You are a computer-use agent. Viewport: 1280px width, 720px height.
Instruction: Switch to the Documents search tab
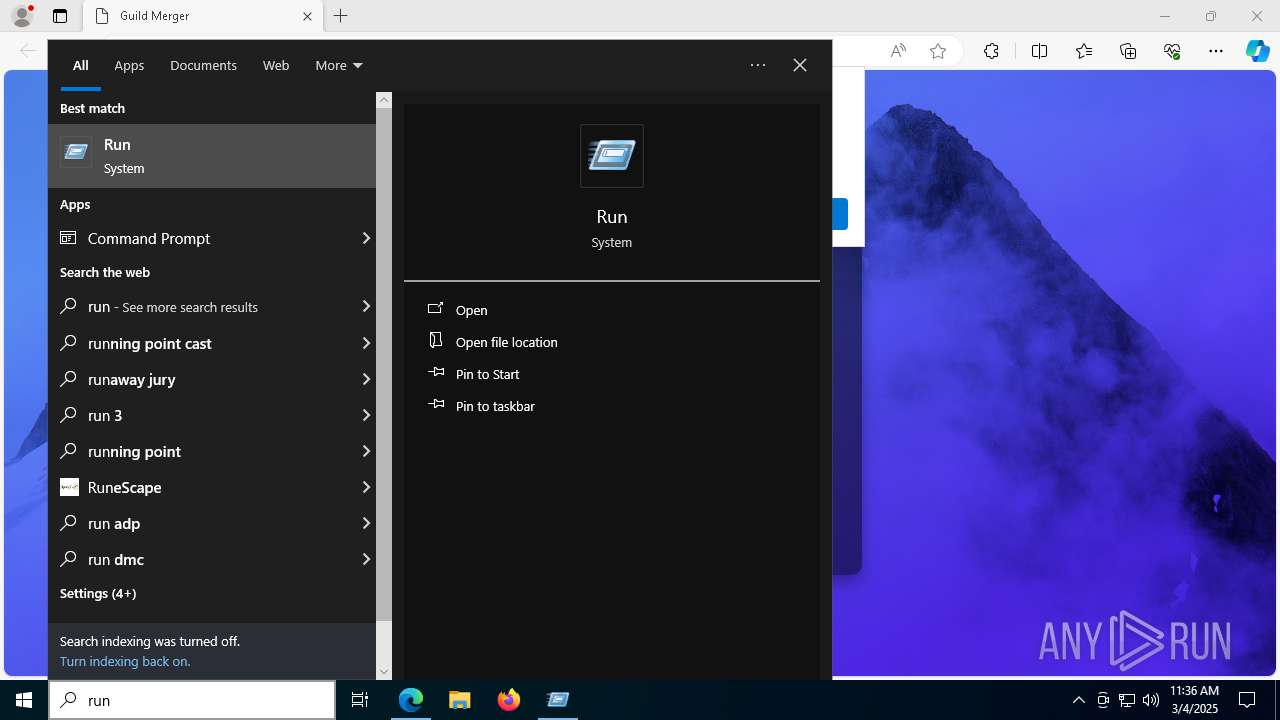coord(203,65)
